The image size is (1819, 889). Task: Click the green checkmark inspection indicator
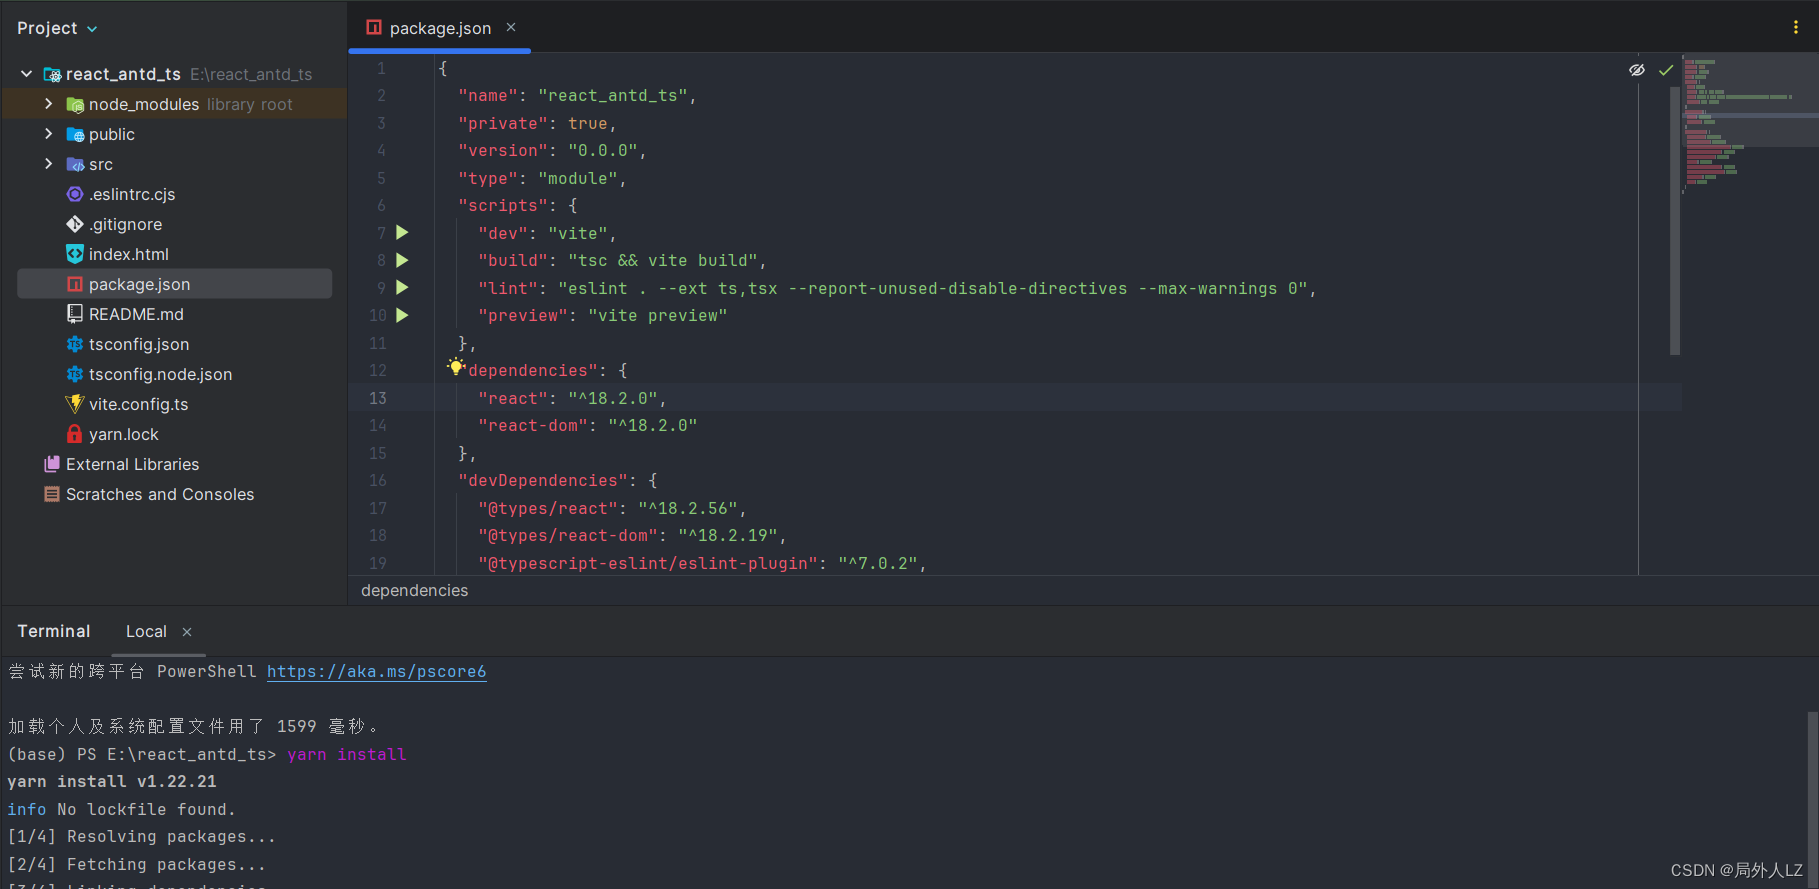click(x=1666, y=70)
